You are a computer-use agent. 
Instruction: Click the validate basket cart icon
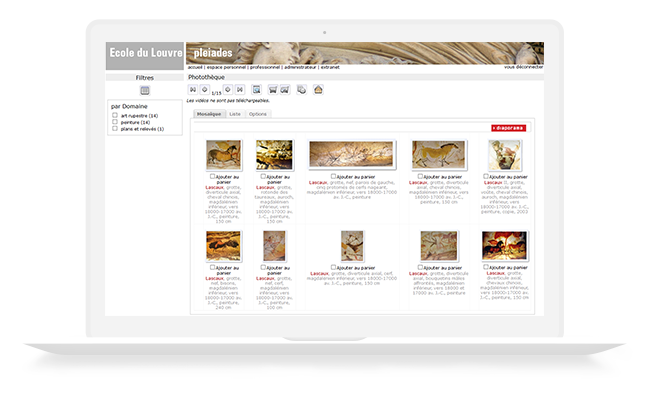coord(285,90)
